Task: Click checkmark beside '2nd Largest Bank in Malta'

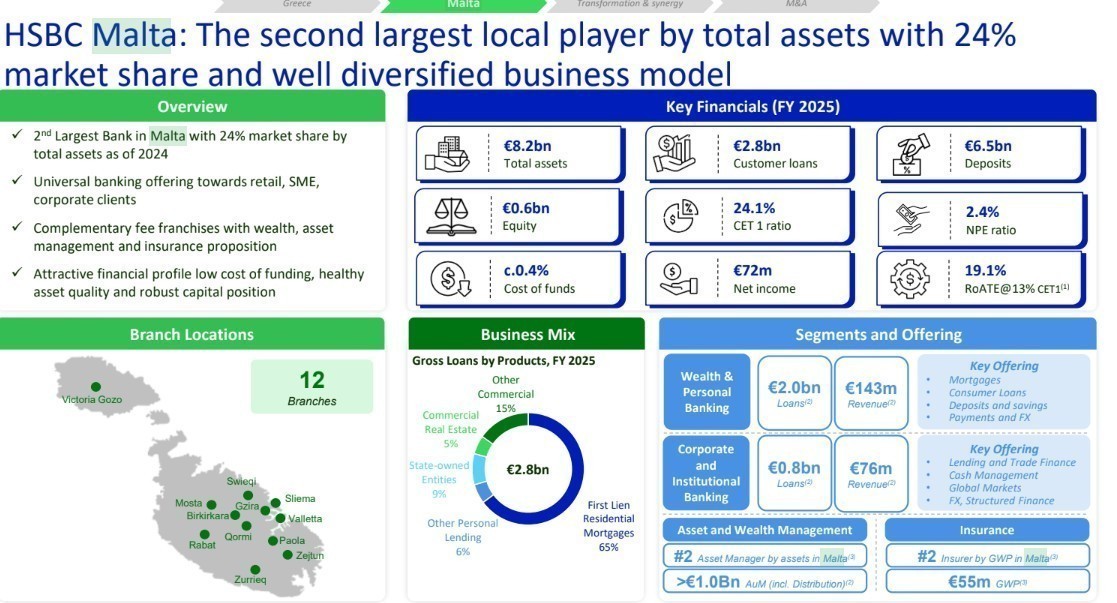Action: tap(18, 135)
